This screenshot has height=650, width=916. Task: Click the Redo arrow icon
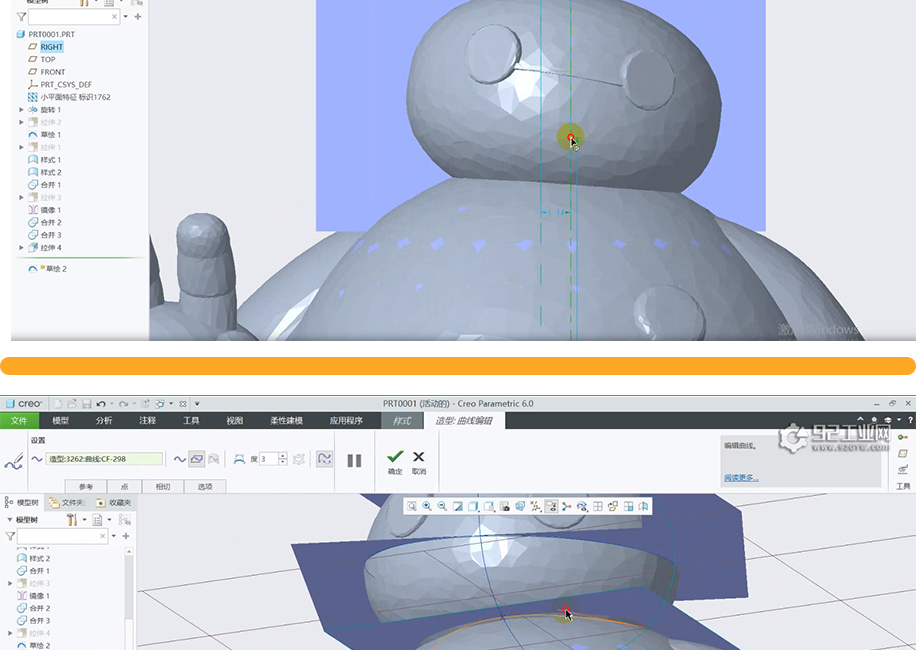[123, 404]
